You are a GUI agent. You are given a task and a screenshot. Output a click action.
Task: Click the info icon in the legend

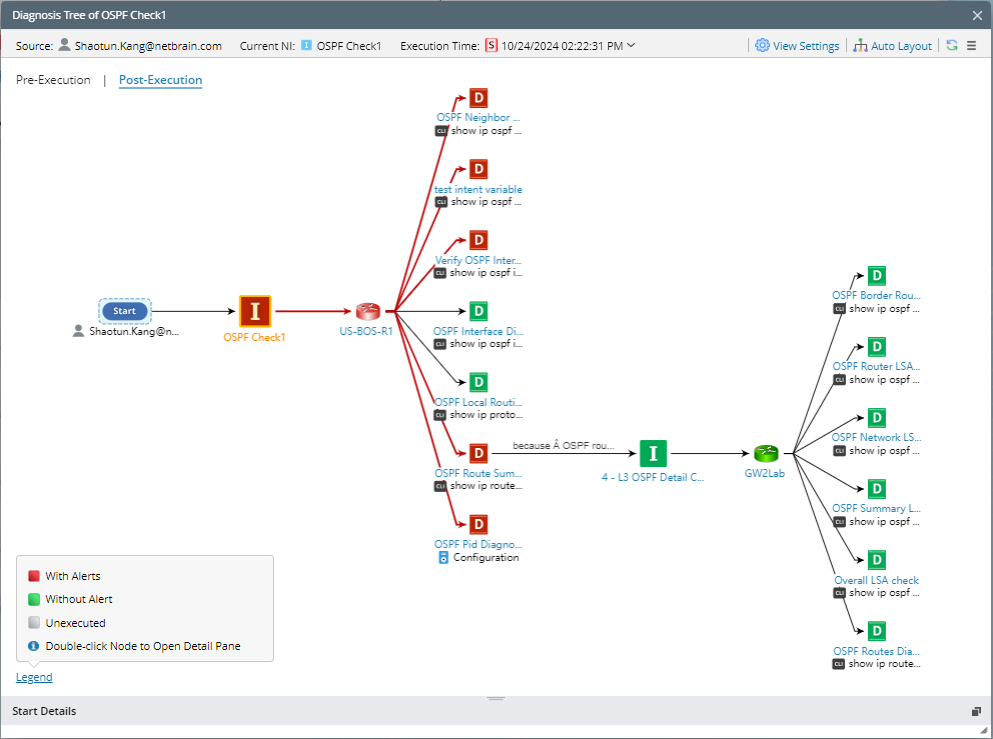(x=34, y=646)
